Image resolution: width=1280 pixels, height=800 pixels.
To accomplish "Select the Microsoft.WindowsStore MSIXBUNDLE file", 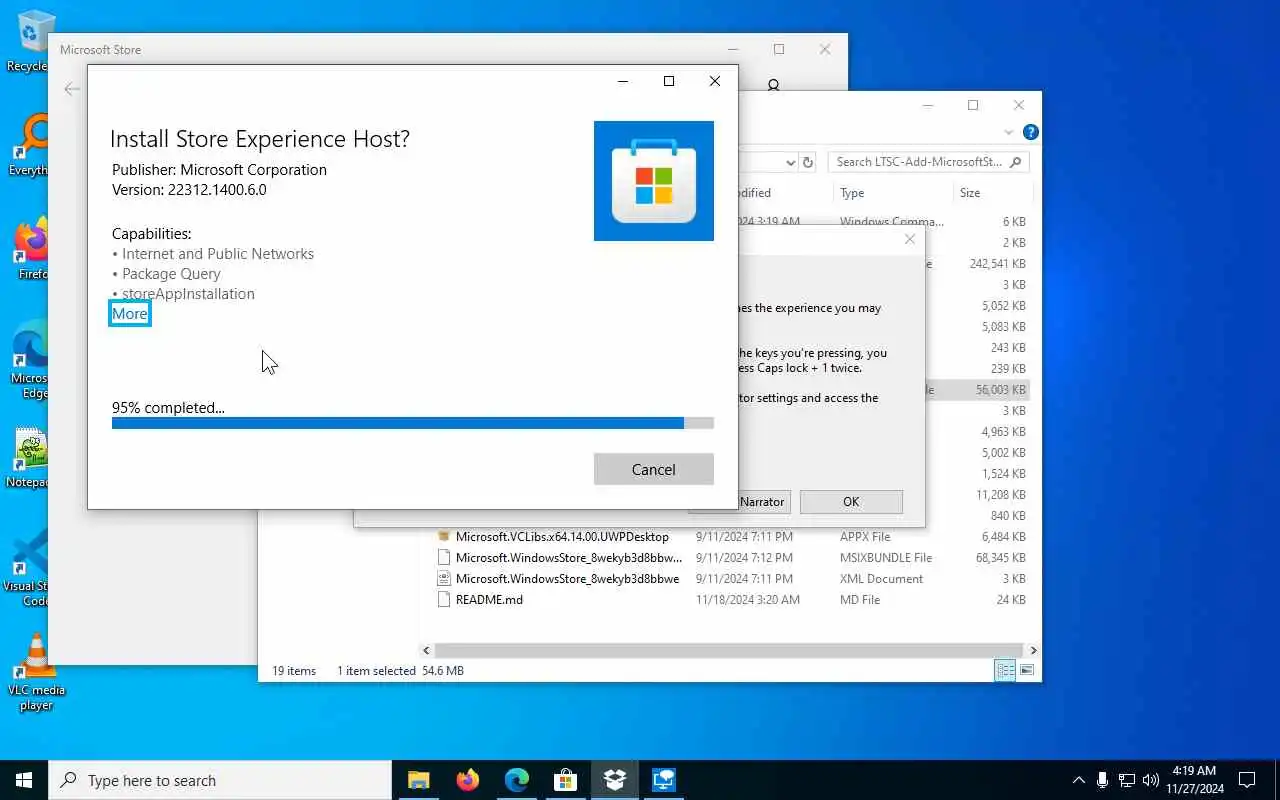I will click(569, 558).
